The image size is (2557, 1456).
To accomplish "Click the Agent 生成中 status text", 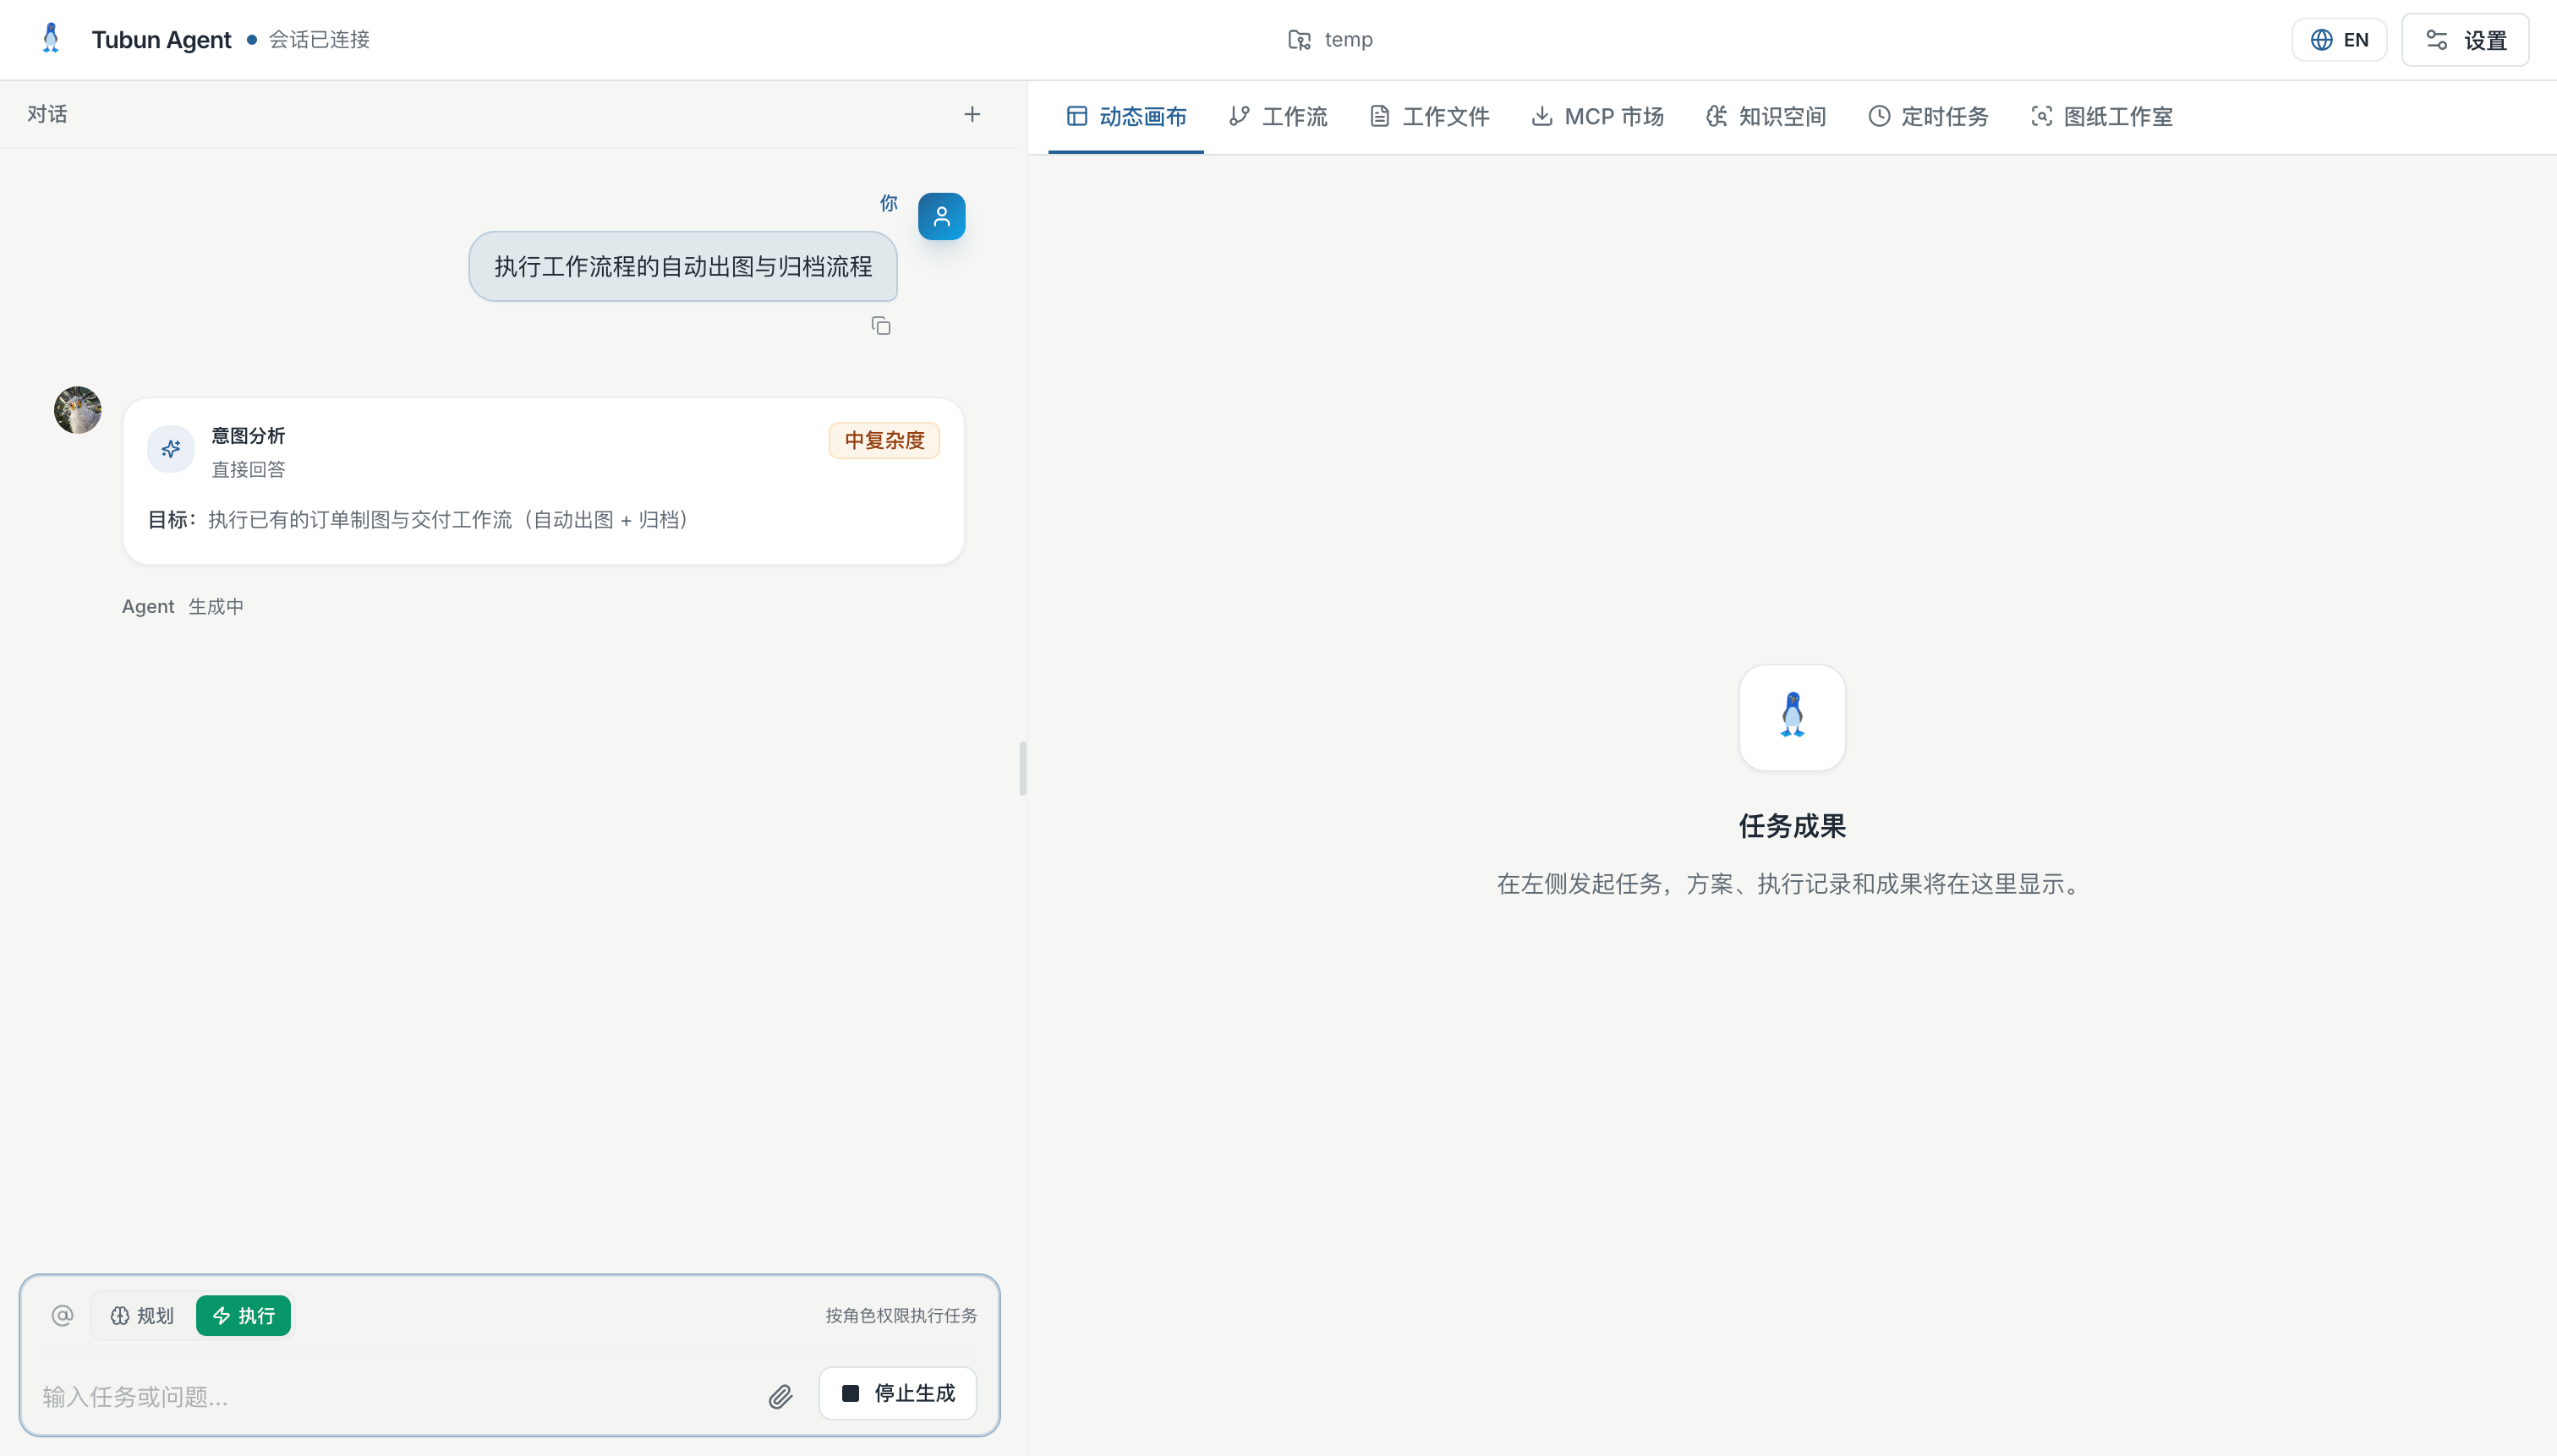I will click(x=183, y=607).
